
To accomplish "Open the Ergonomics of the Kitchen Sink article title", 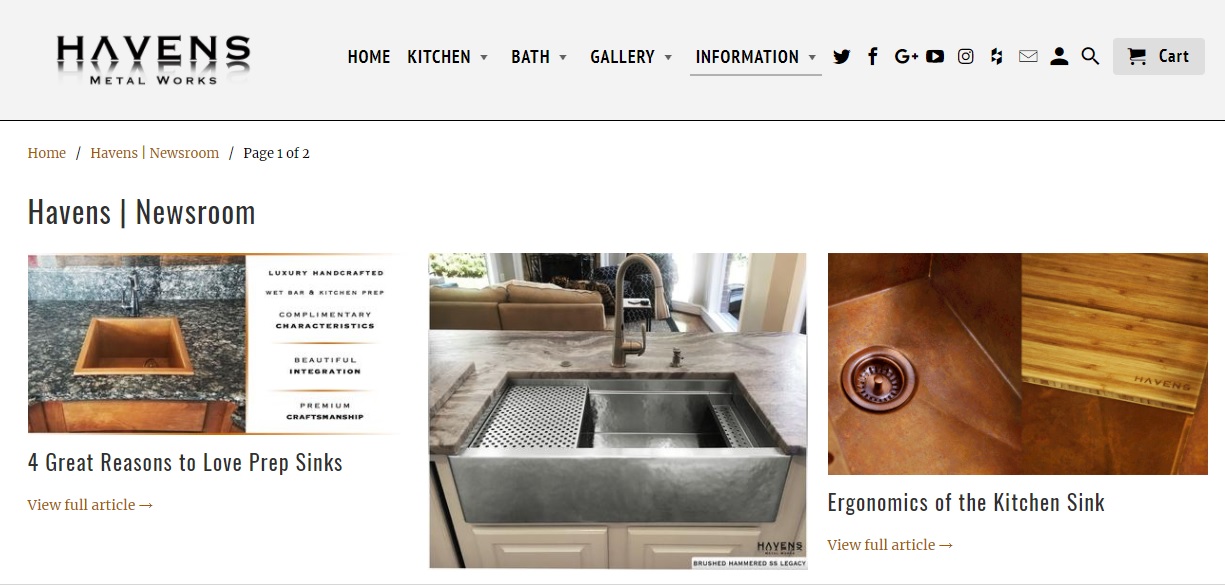I will coord(966,502).
